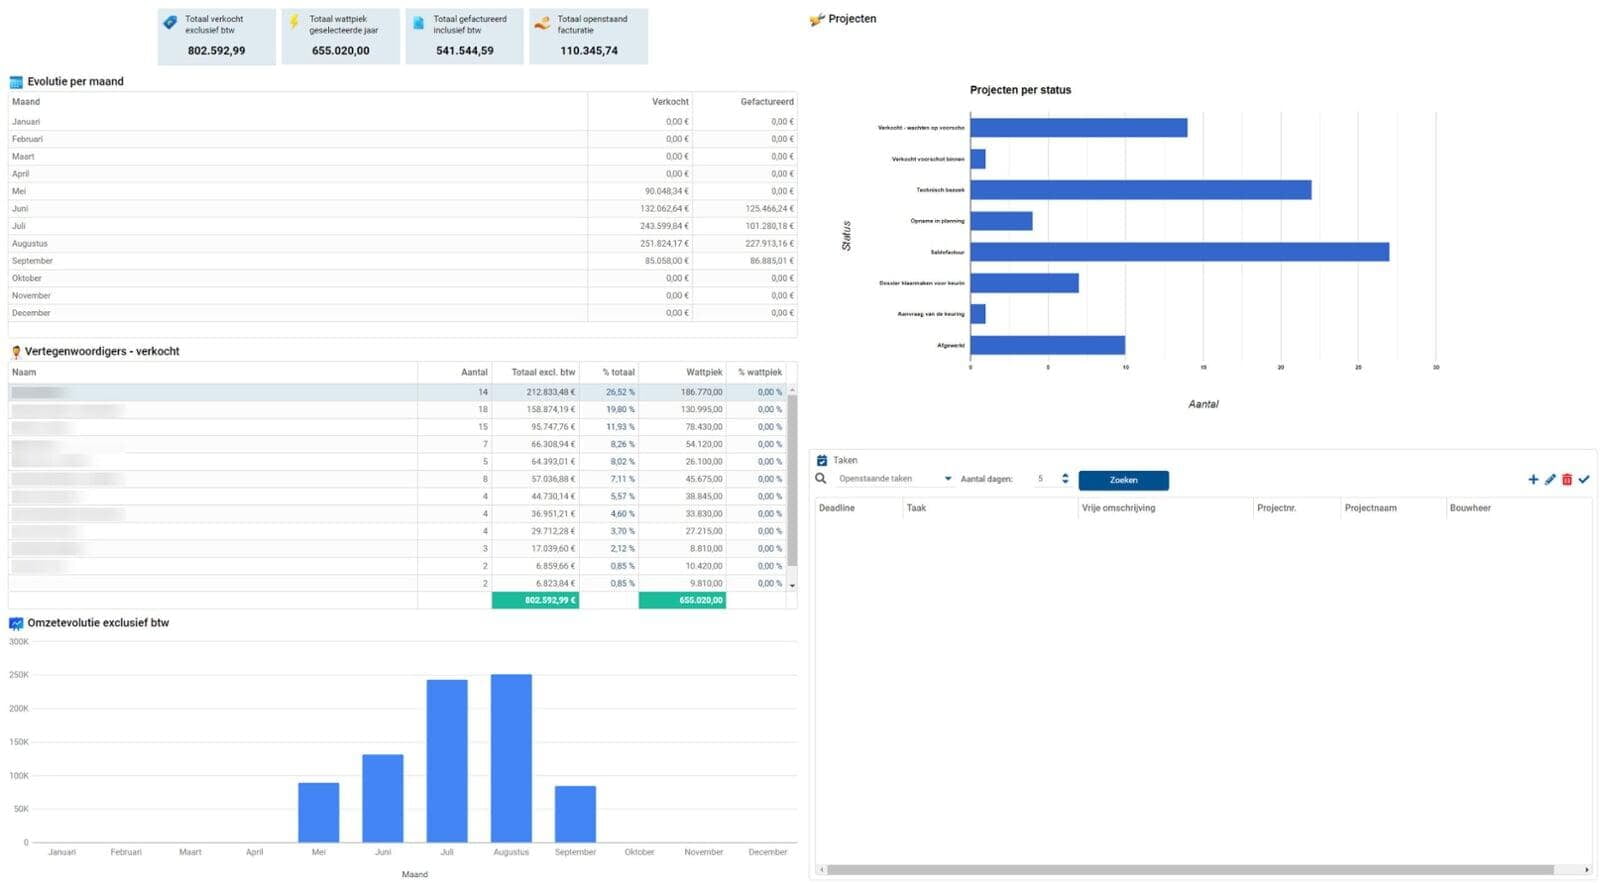Viewport: 1600px width, 883px height.
Task: Click the add task plus icon
Action: 1533,480
